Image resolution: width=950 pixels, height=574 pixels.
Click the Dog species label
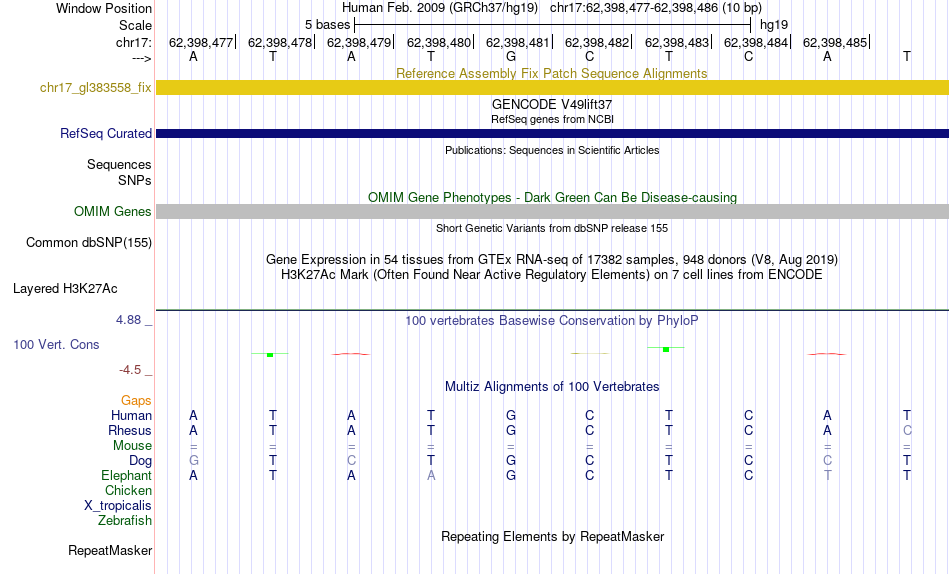[141, 461]
